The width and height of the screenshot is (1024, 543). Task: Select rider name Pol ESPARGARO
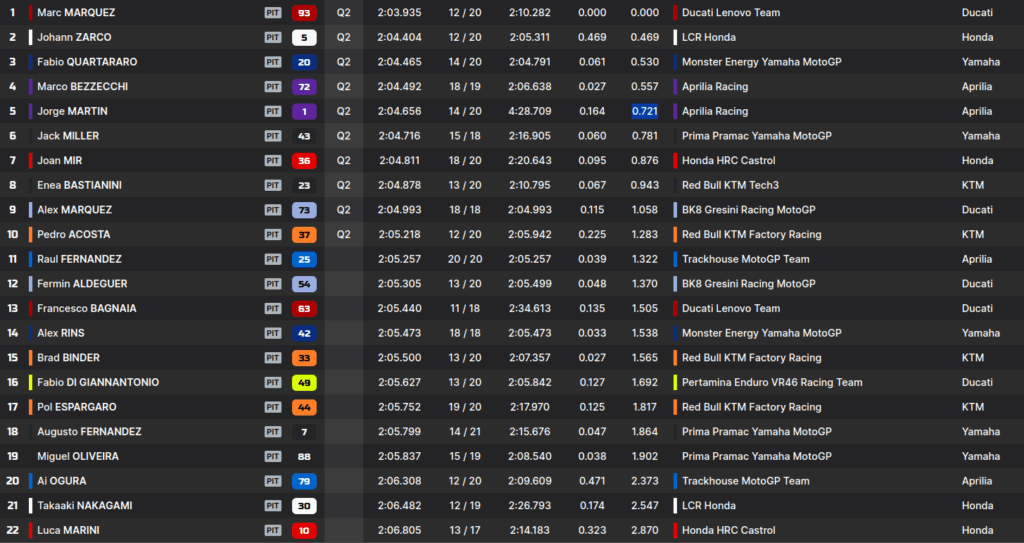[77, 407]
